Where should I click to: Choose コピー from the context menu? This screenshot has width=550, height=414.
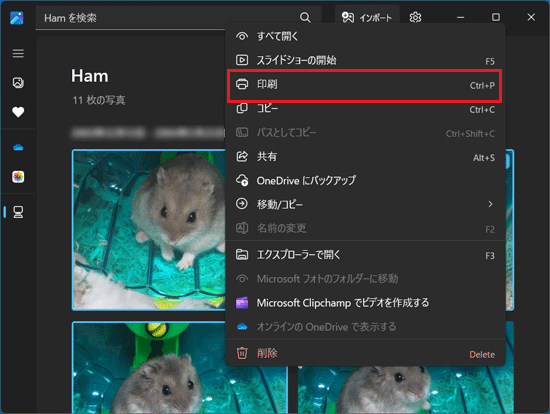365,108
